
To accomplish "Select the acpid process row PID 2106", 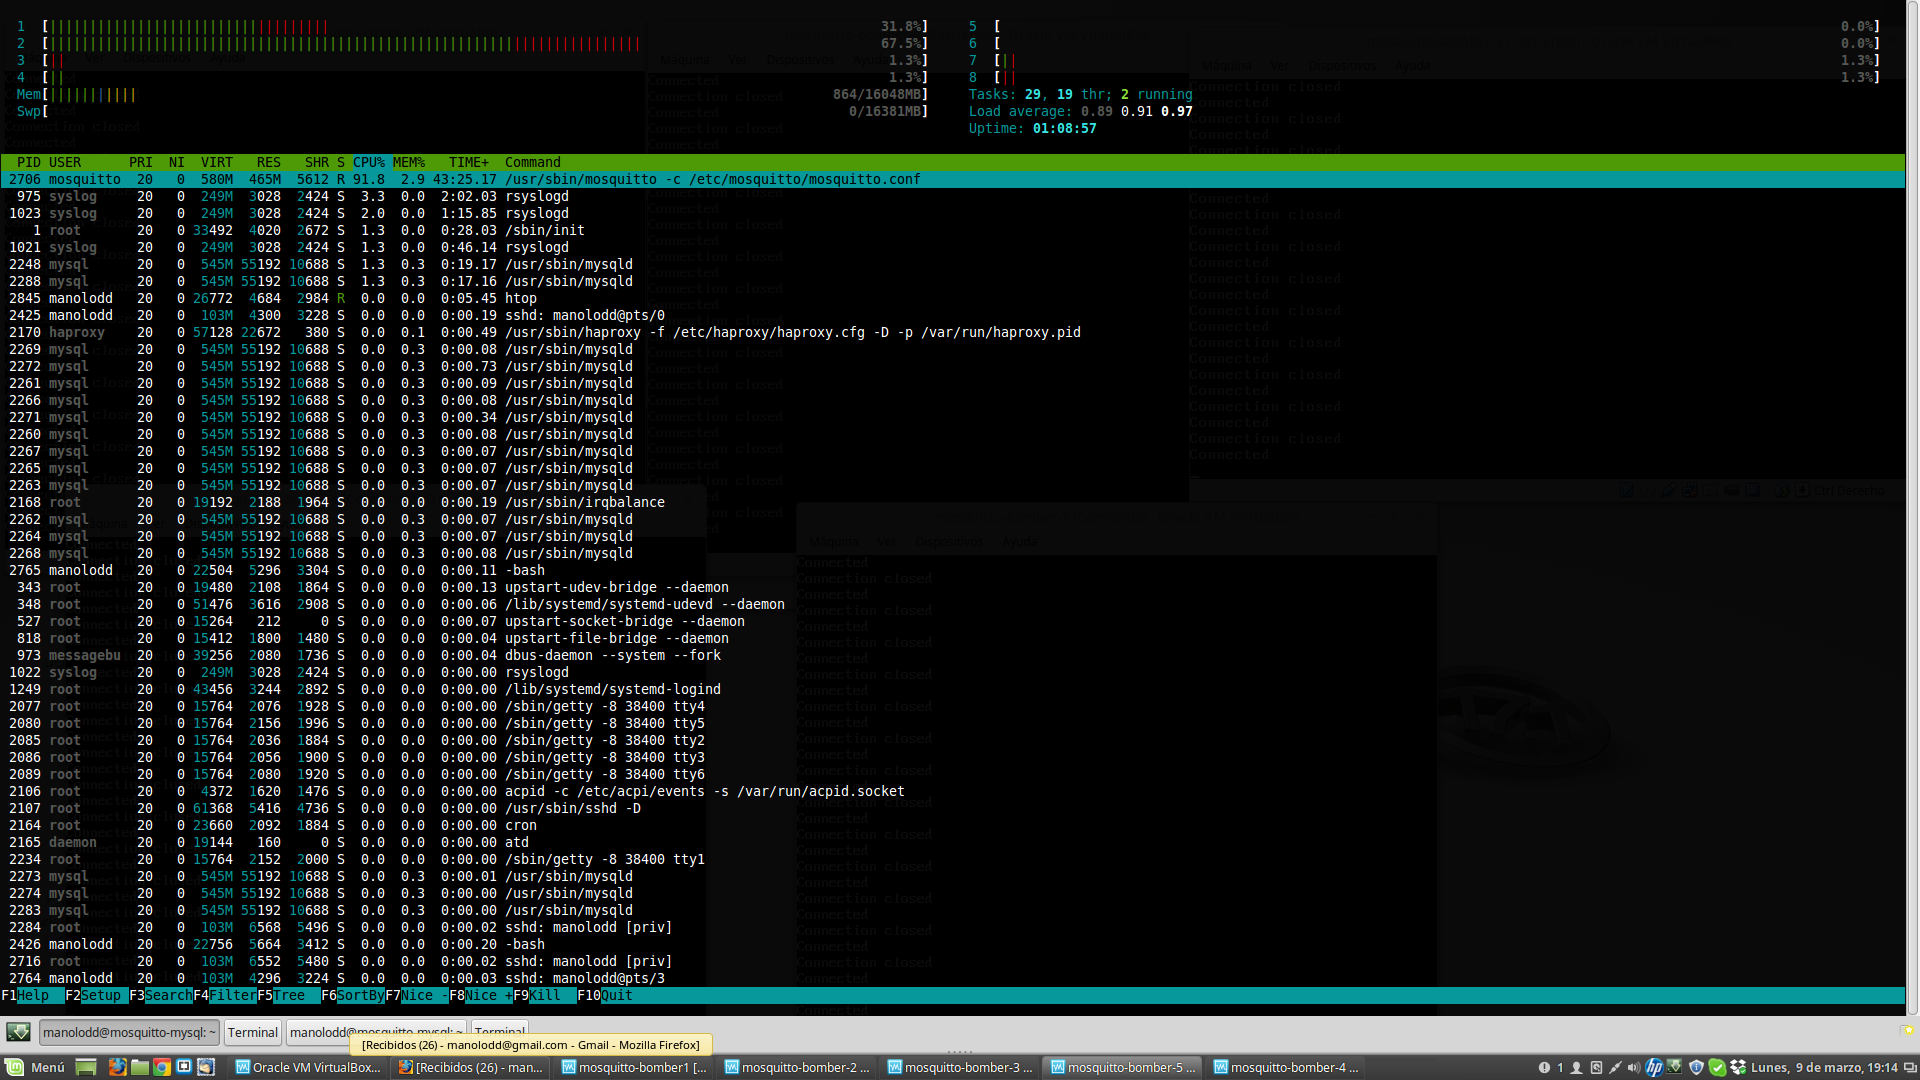I will pos(952,791).
